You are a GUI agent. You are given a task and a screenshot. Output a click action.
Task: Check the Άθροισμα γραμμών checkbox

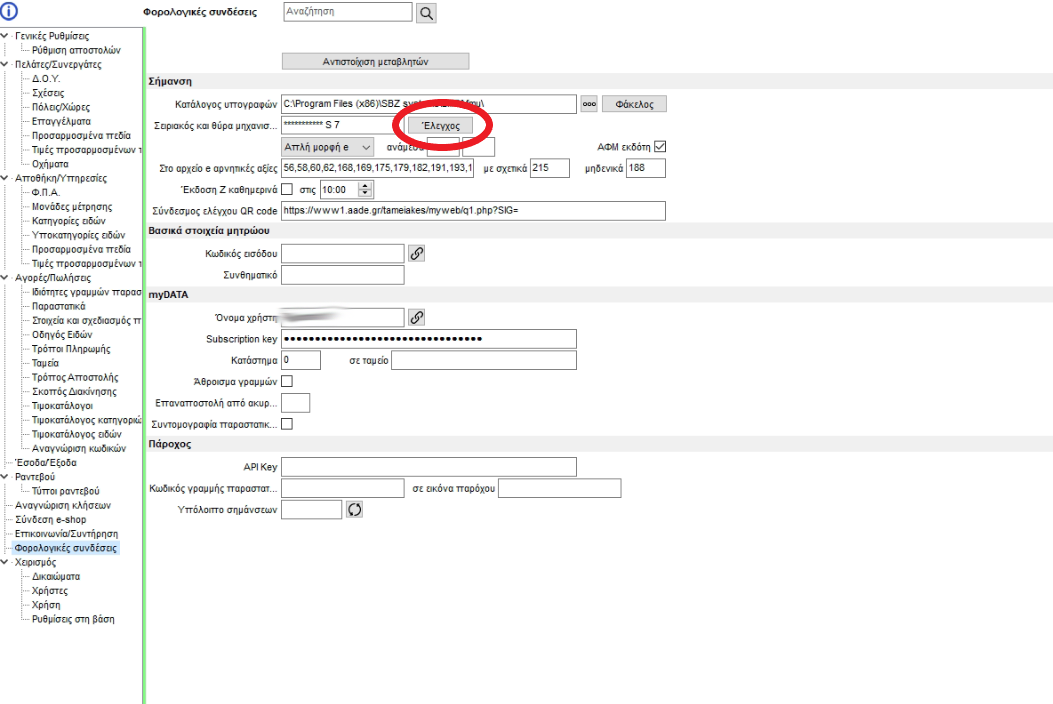(288, 381)
